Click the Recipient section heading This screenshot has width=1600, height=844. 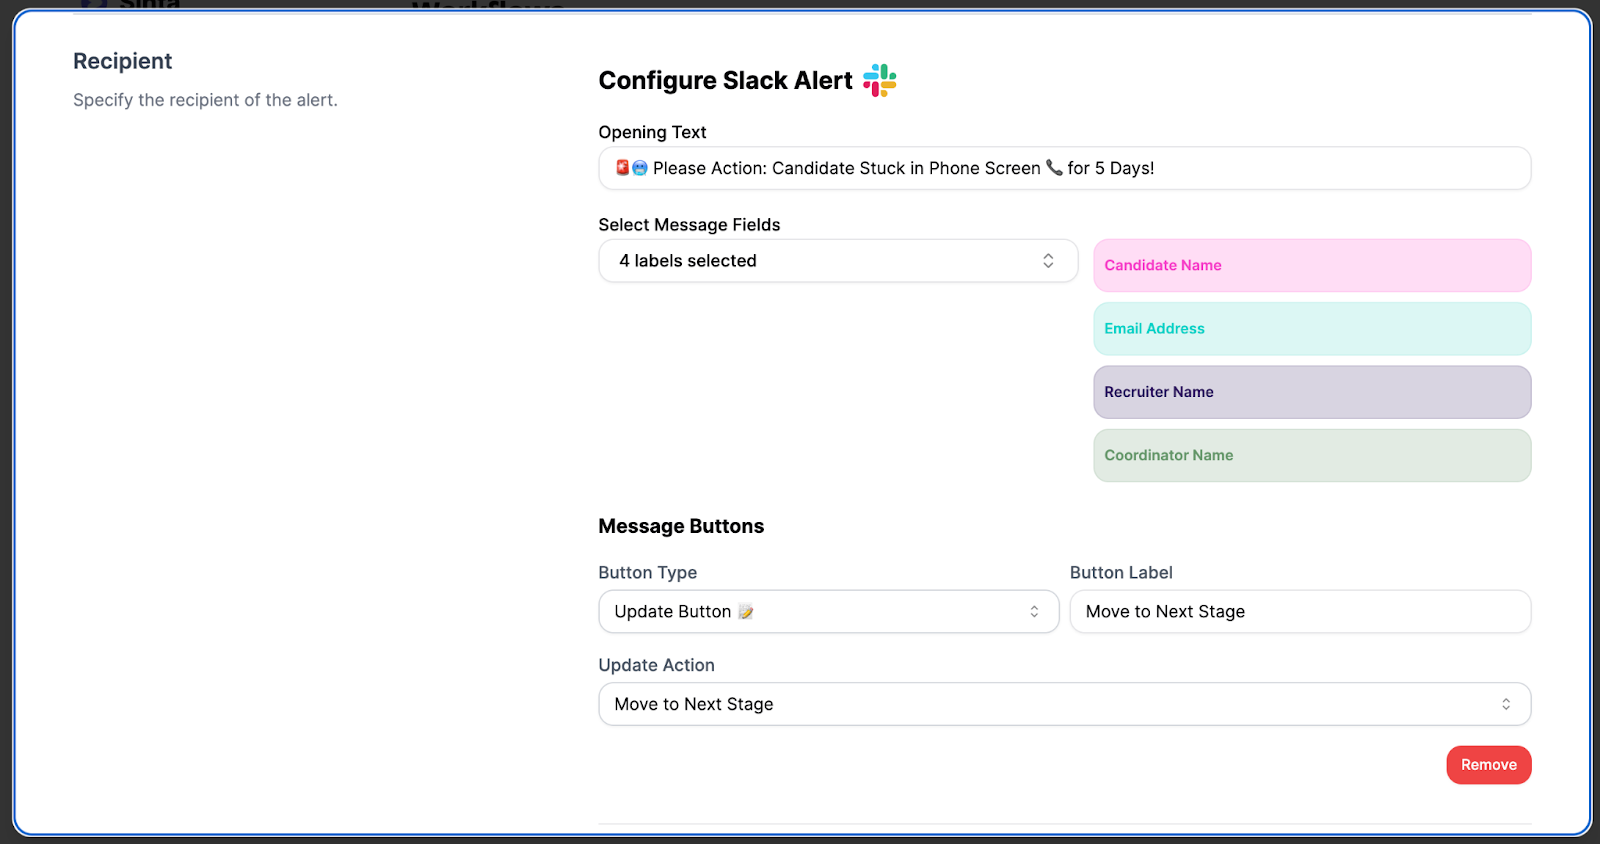[123, 61]
